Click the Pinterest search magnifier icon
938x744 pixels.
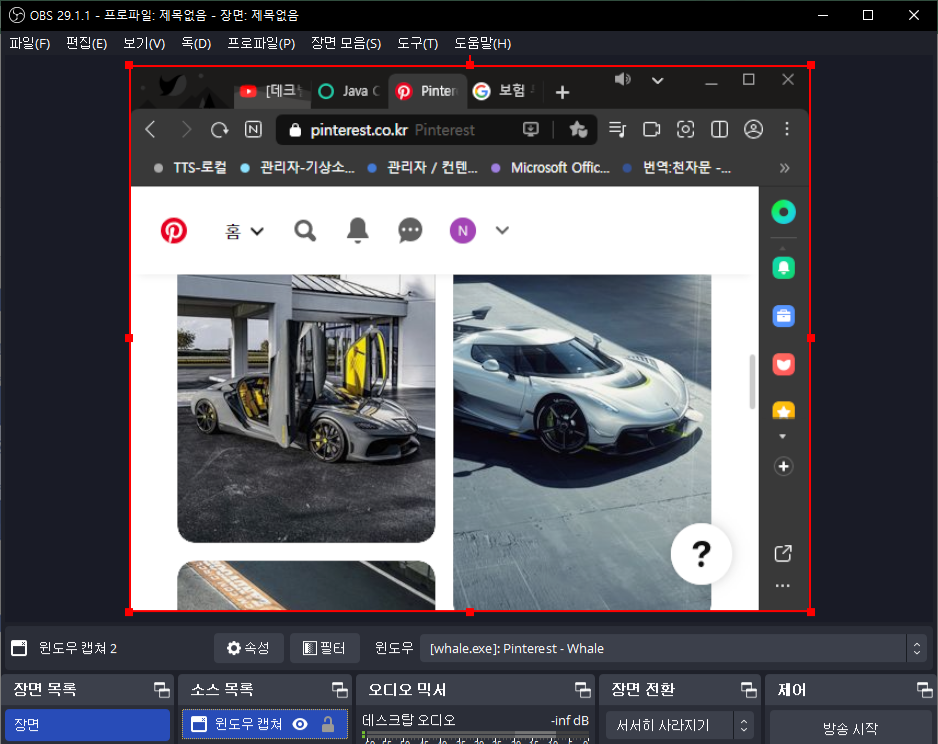305,231
